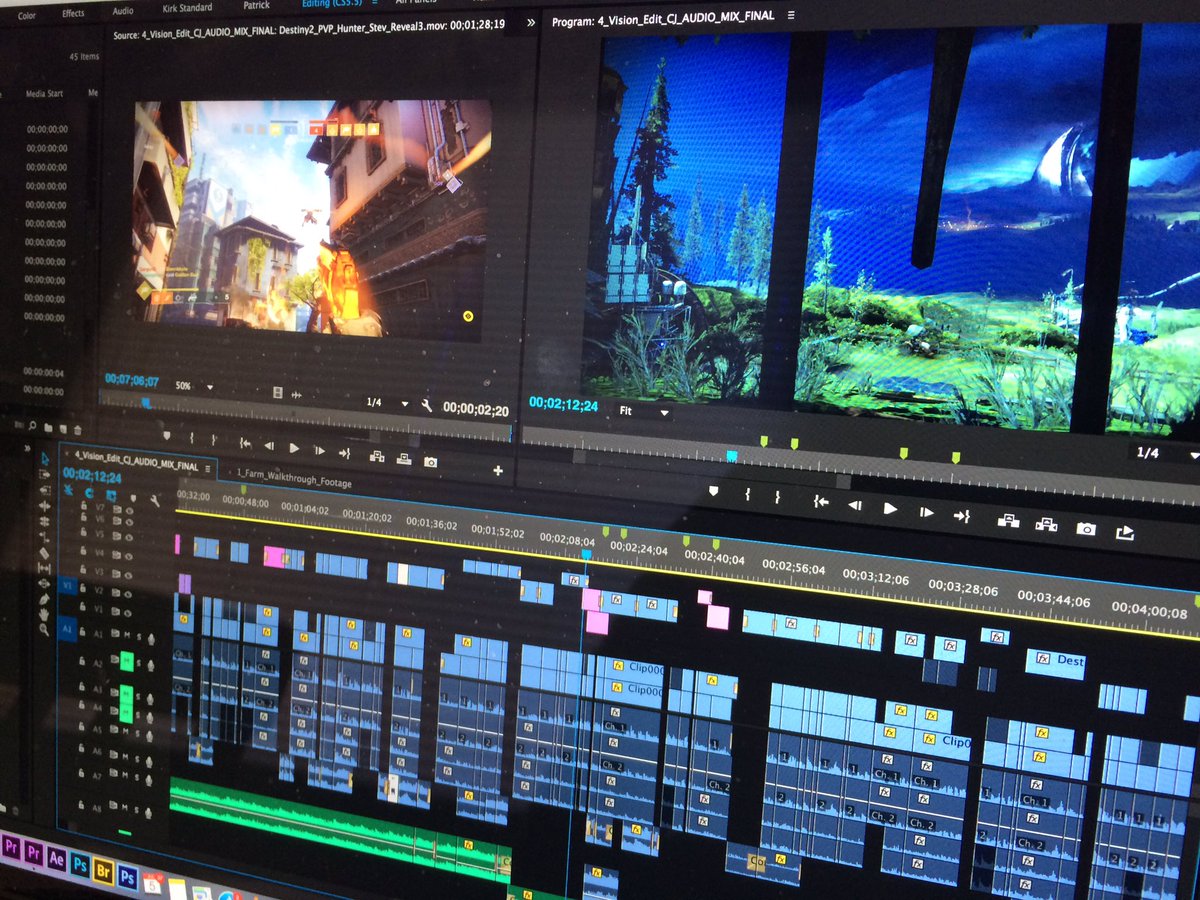Step forward one frame in Program monitor
Viewport: 1200px width, 900px height.
(927, 512)
